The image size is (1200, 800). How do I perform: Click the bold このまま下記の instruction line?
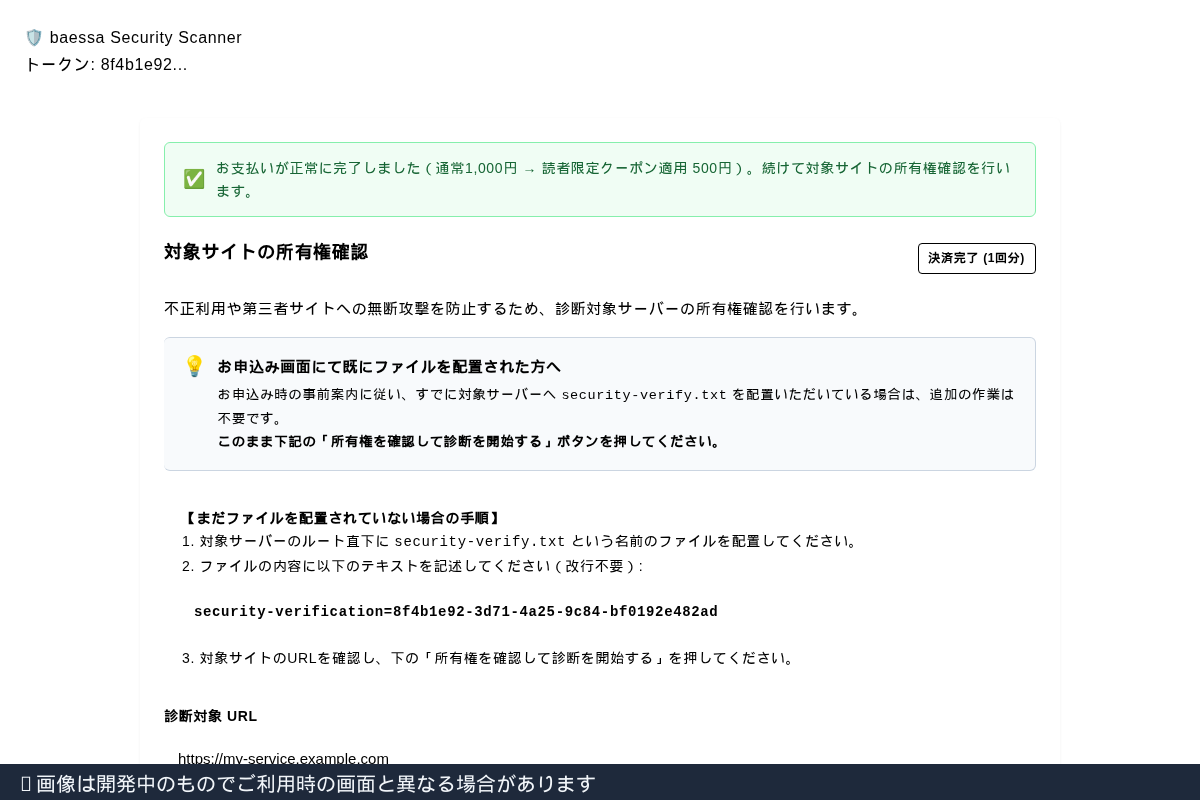[x=471, y=441]
